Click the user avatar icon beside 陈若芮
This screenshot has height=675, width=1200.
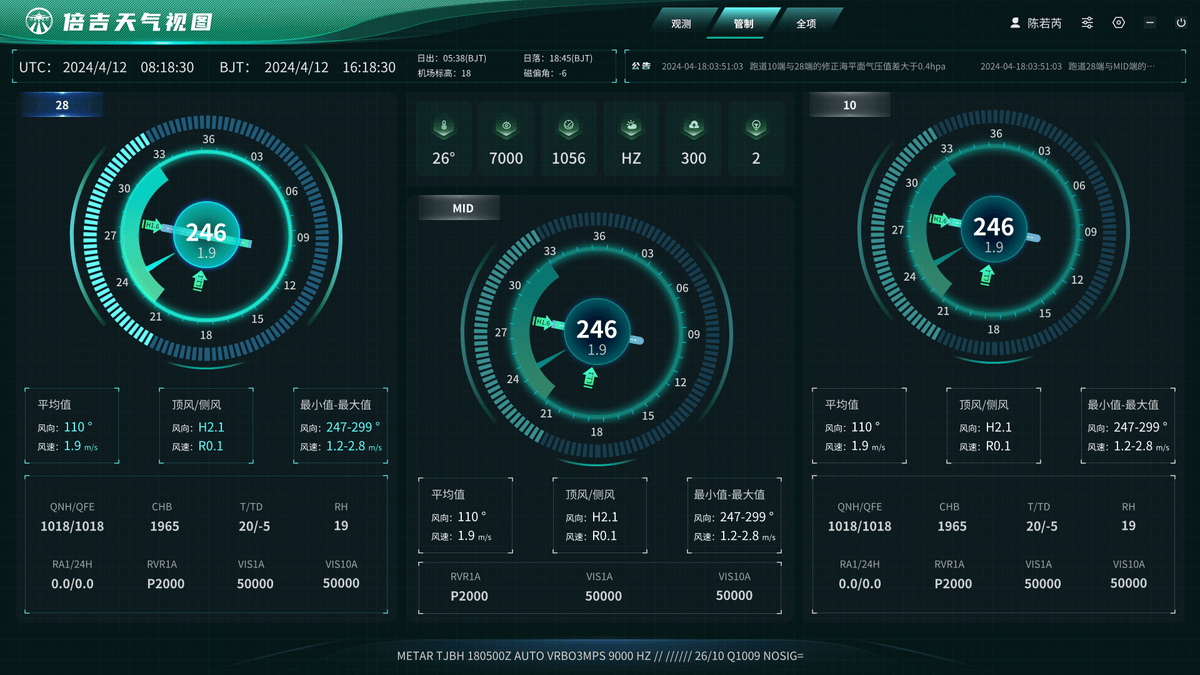[x=1016, y=23]
